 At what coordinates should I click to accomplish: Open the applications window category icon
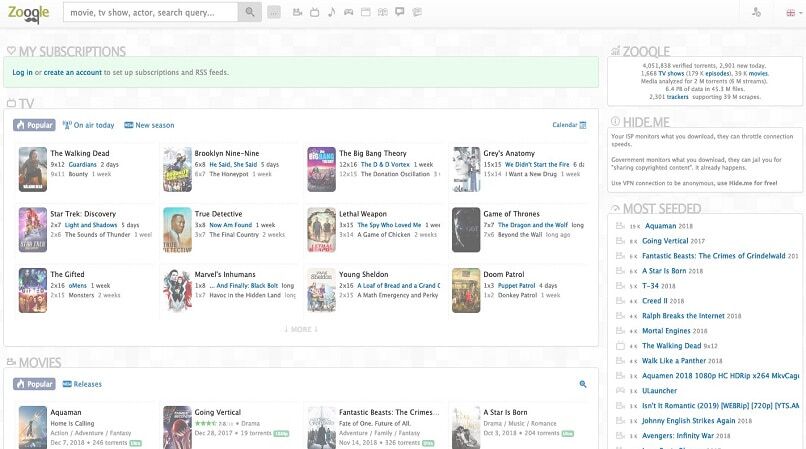(365, 12)
